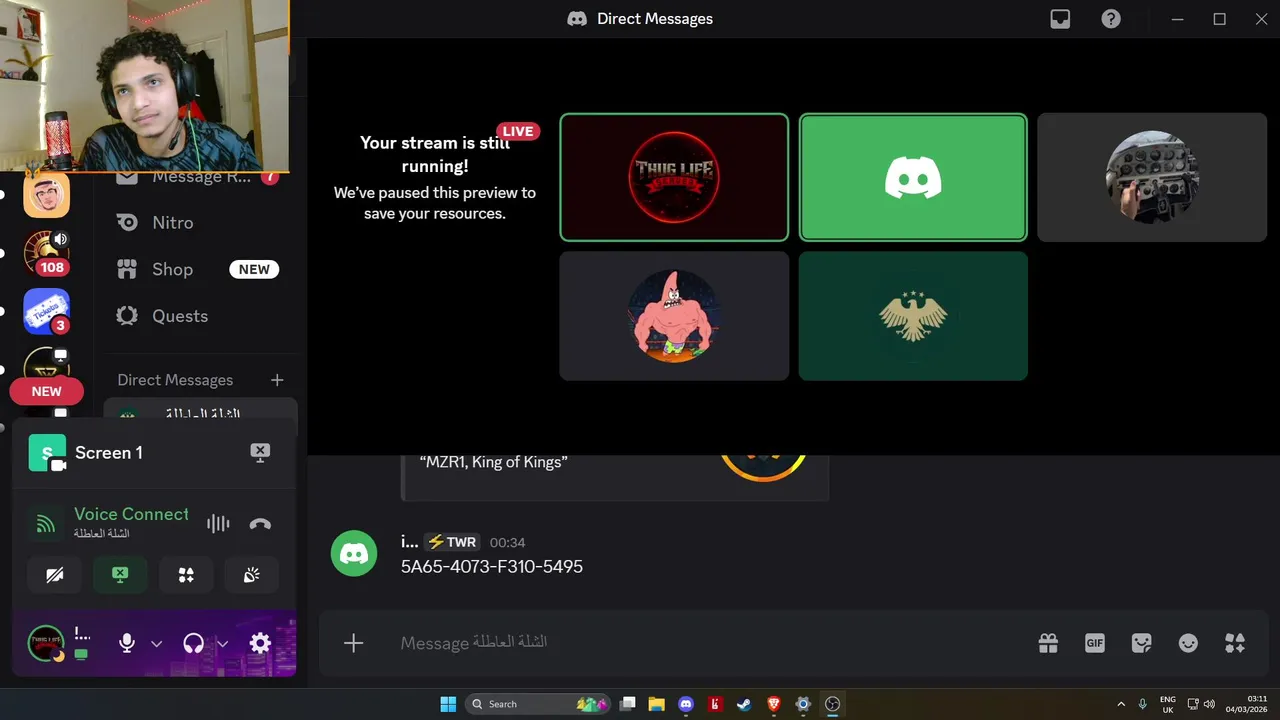Select the server with 108 badge
This screenshot has width=1280, height=720.
click(46, 253)
